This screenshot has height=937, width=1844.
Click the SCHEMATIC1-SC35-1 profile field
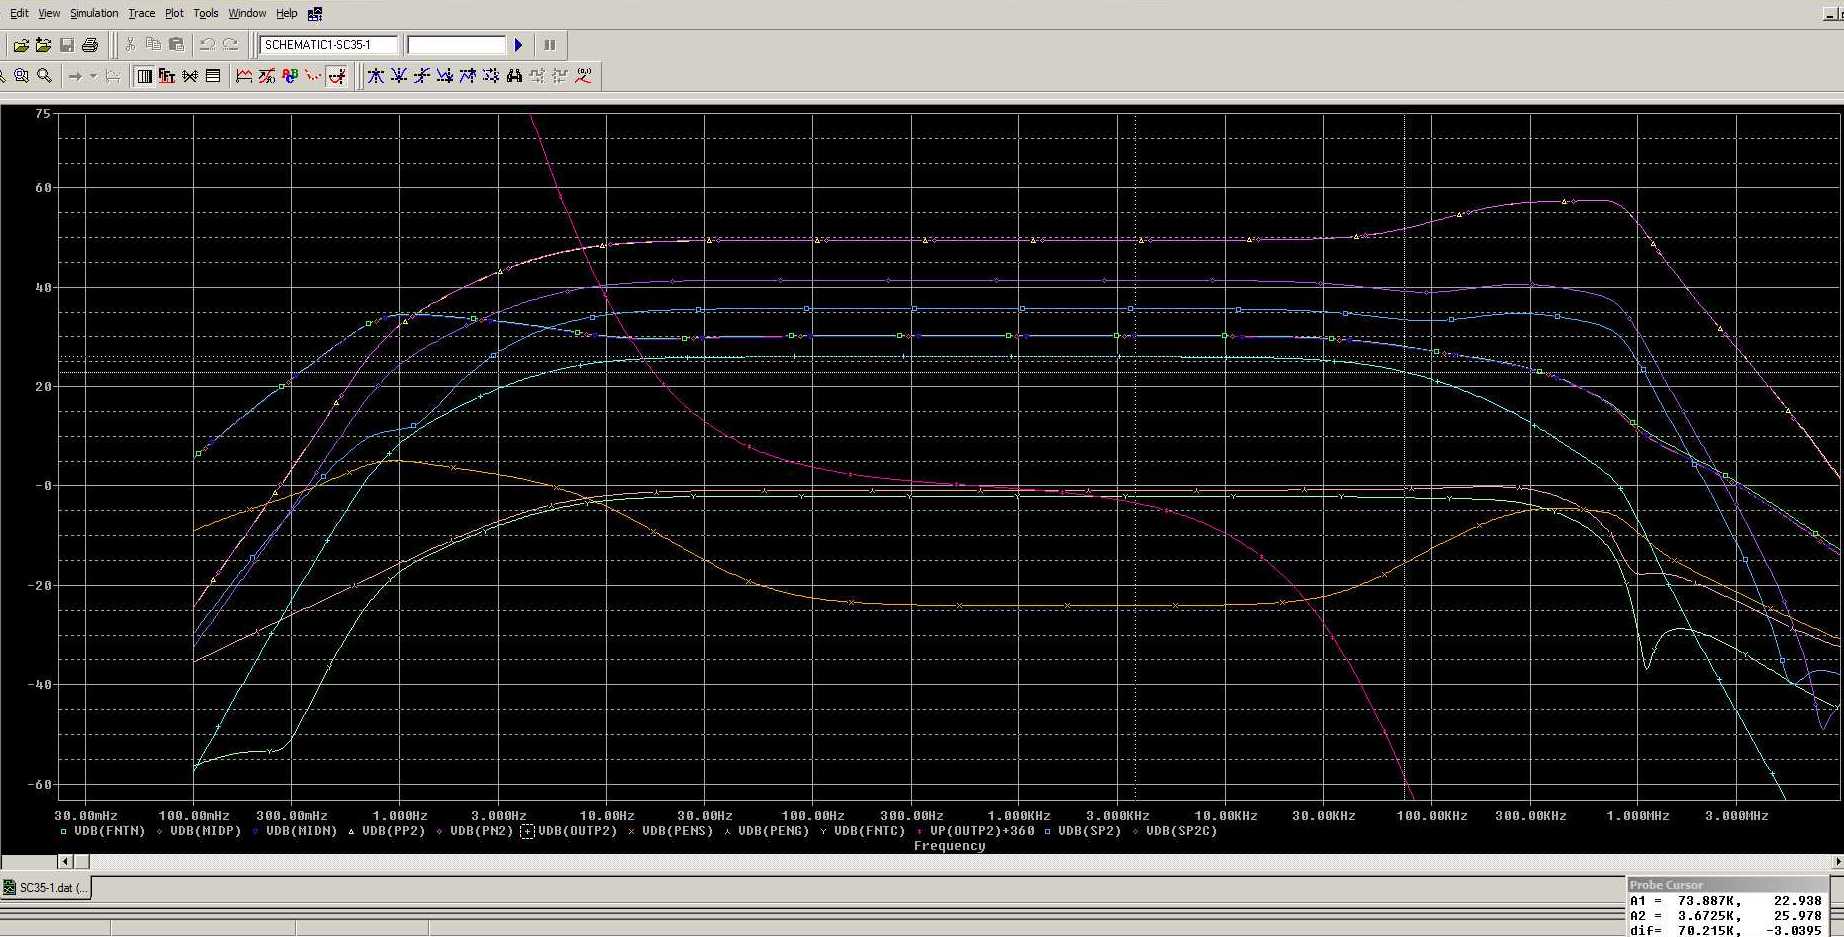pos(329,45)
